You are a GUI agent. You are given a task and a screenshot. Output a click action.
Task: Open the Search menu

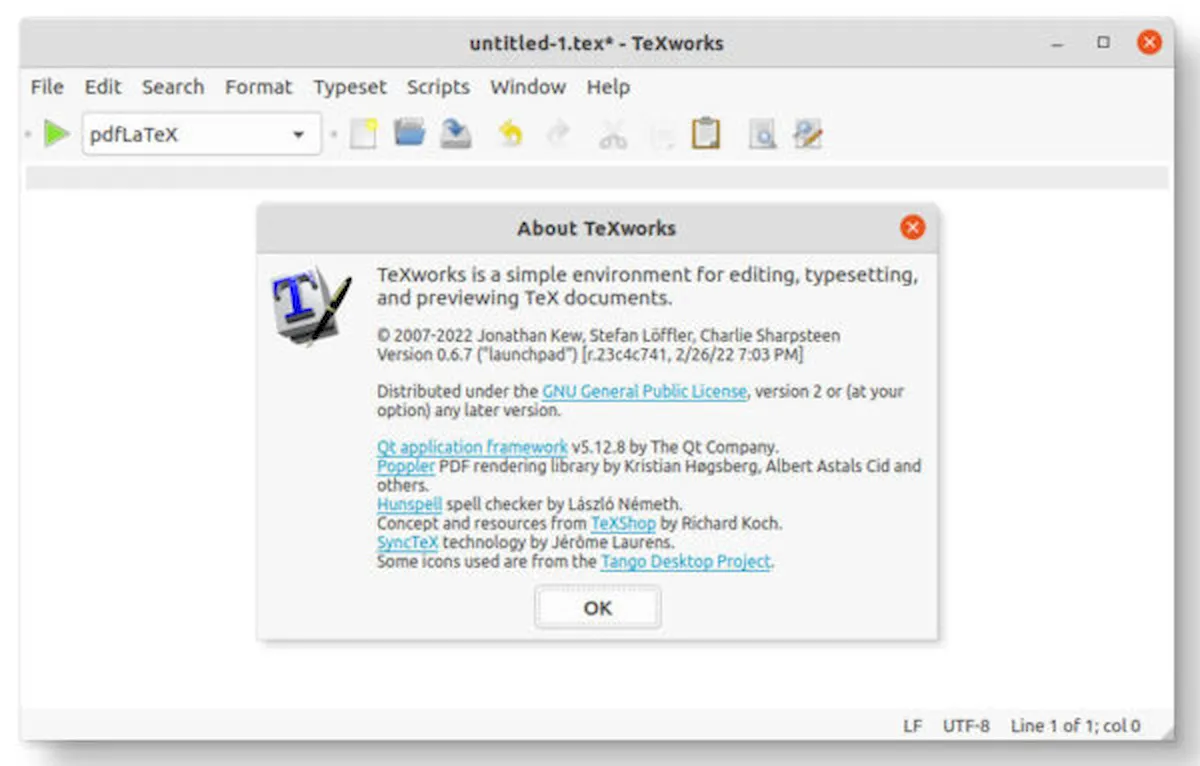coord(173,87)
